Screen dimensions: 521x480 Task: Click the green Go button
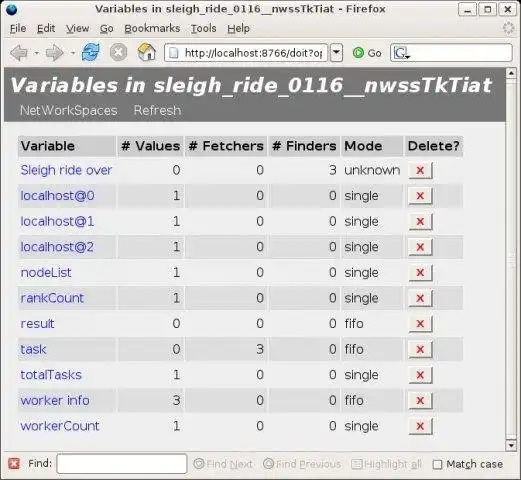pos(367,53)
